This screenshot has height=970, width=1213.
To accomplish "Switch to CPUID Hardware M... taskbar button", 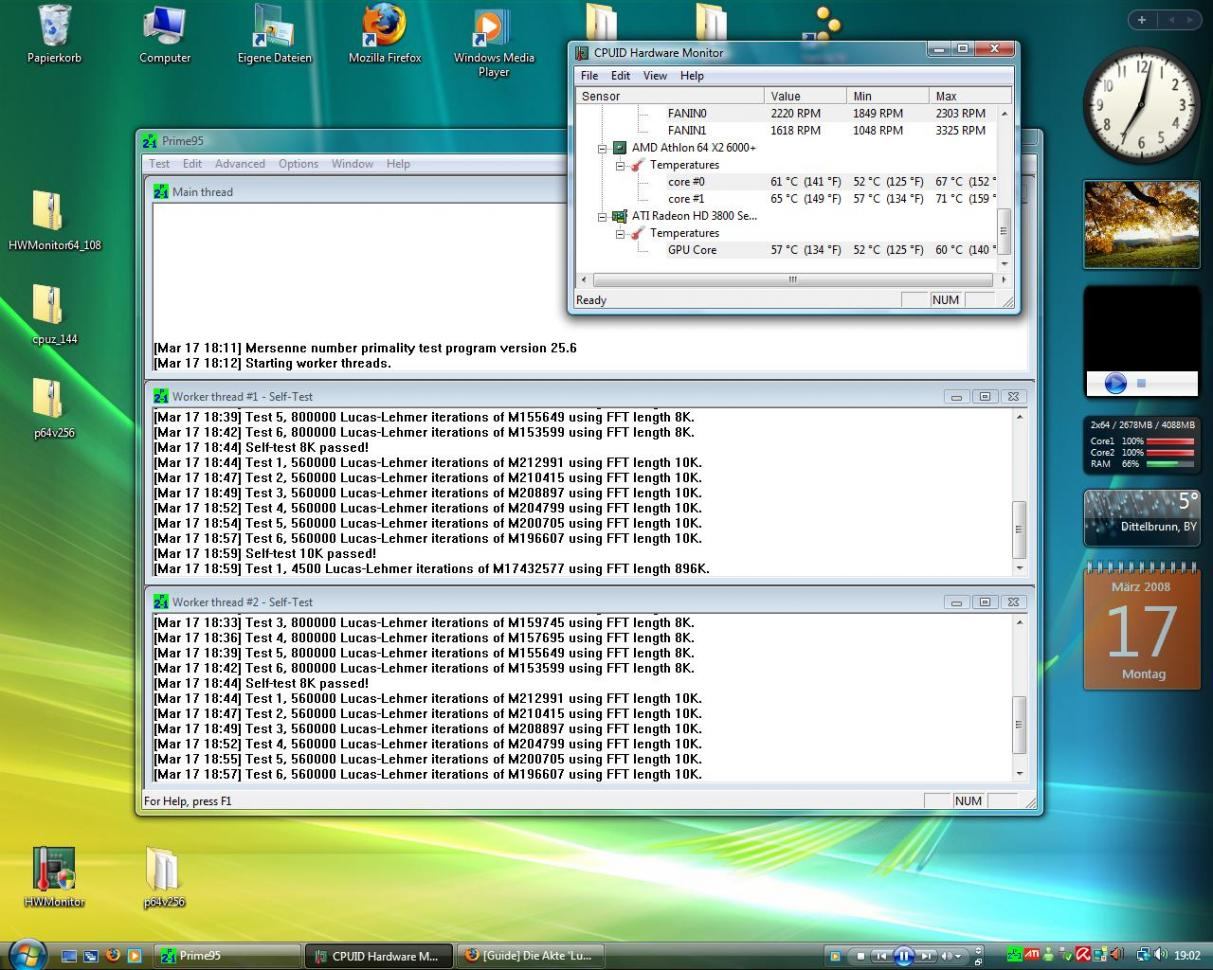I will (x=378, y=956).
